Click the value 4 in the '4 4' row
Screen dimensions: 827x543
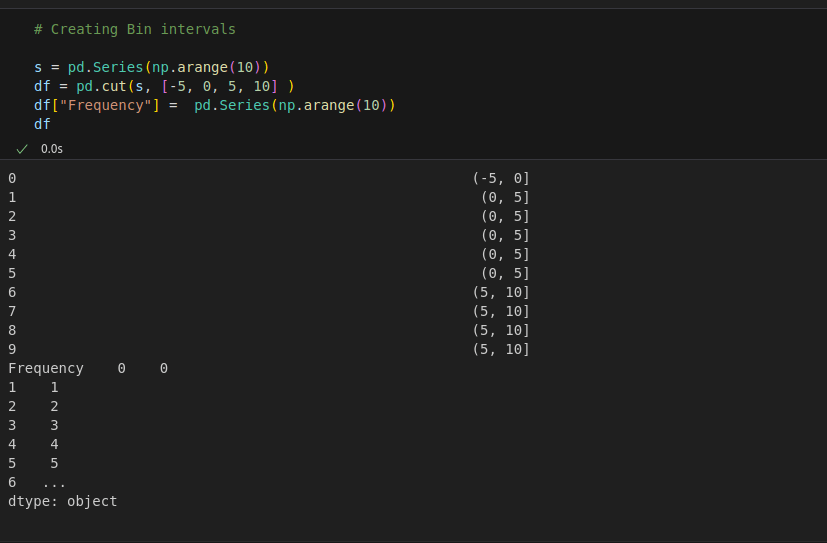(x=54, y=444)
